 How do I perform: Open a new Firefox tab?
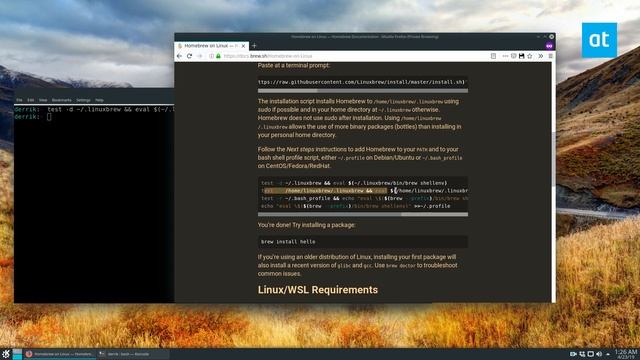pos(254,46)
